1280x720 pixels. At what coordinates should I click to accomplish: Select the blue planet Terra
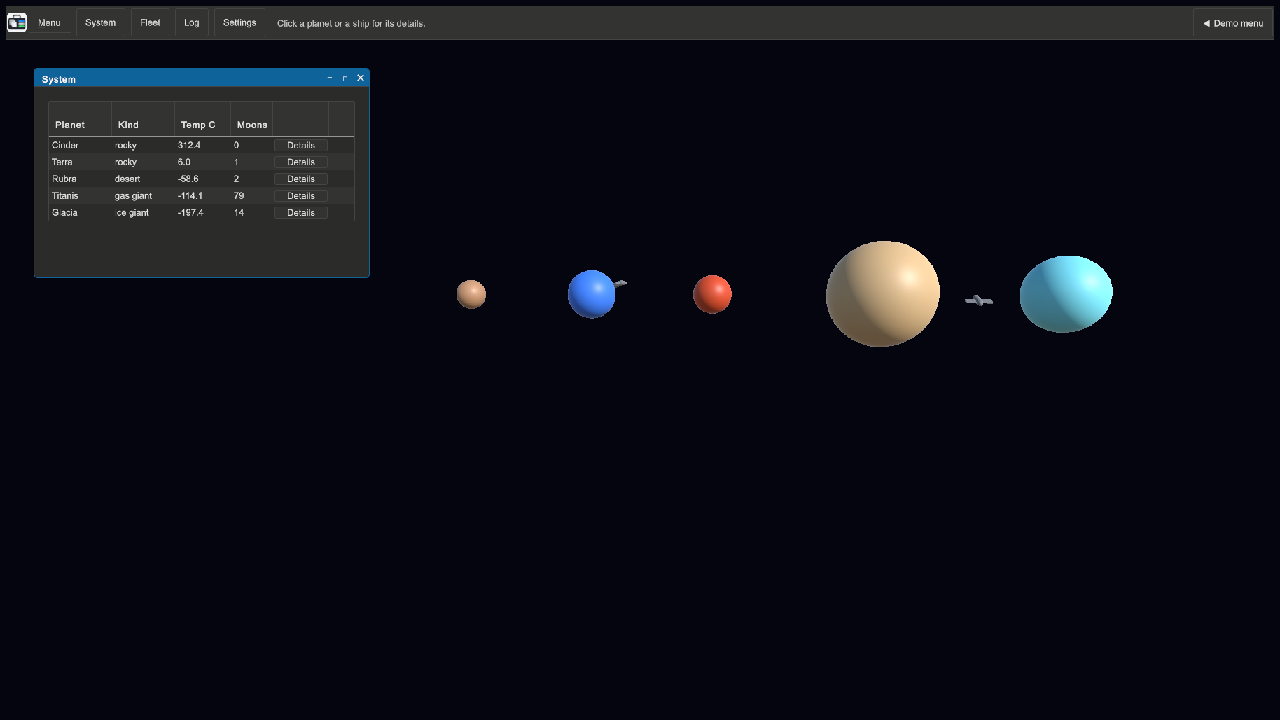click(x=592, y=294)
